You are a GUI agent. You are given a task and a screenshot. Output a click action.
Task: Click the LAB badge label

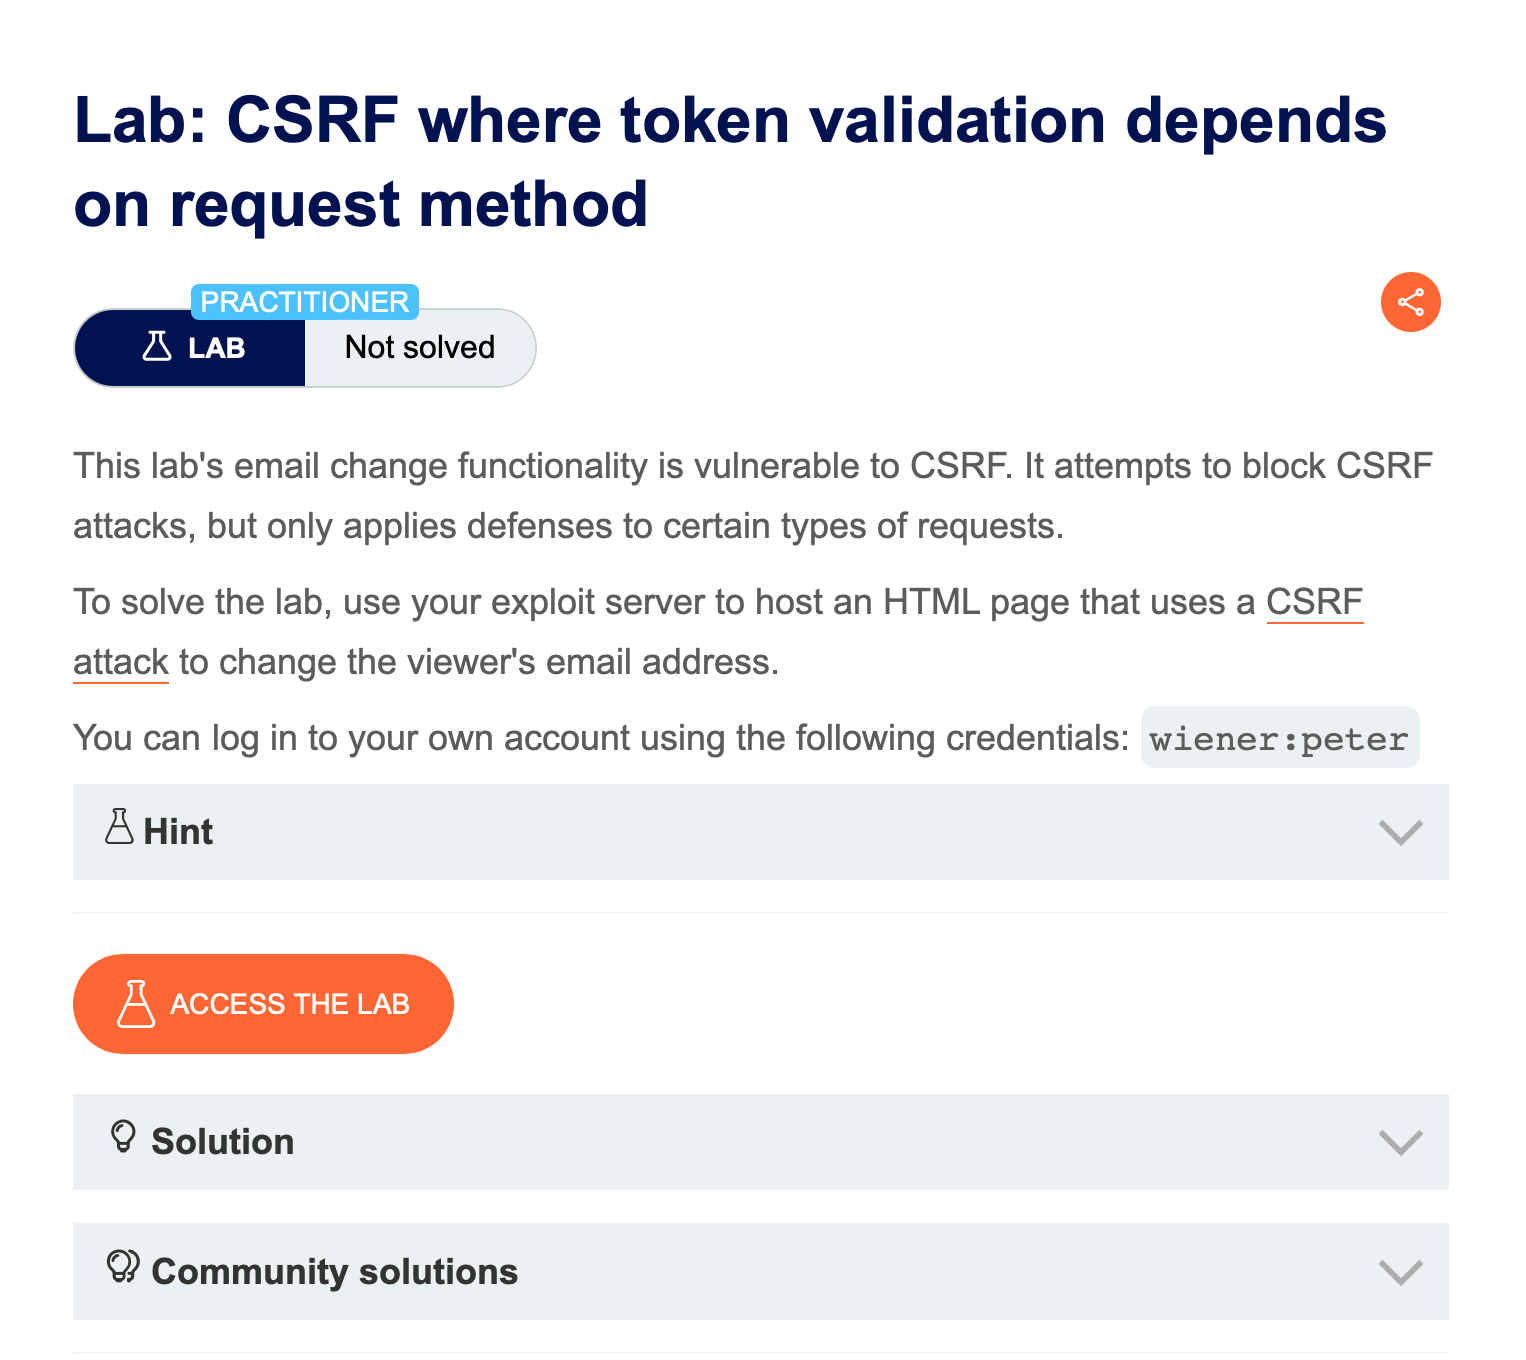point(216,348)
